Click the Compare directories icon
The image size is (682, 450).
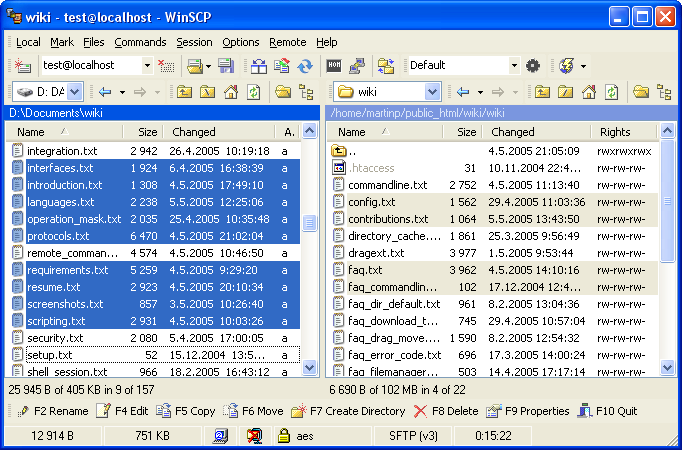point(258,66)
